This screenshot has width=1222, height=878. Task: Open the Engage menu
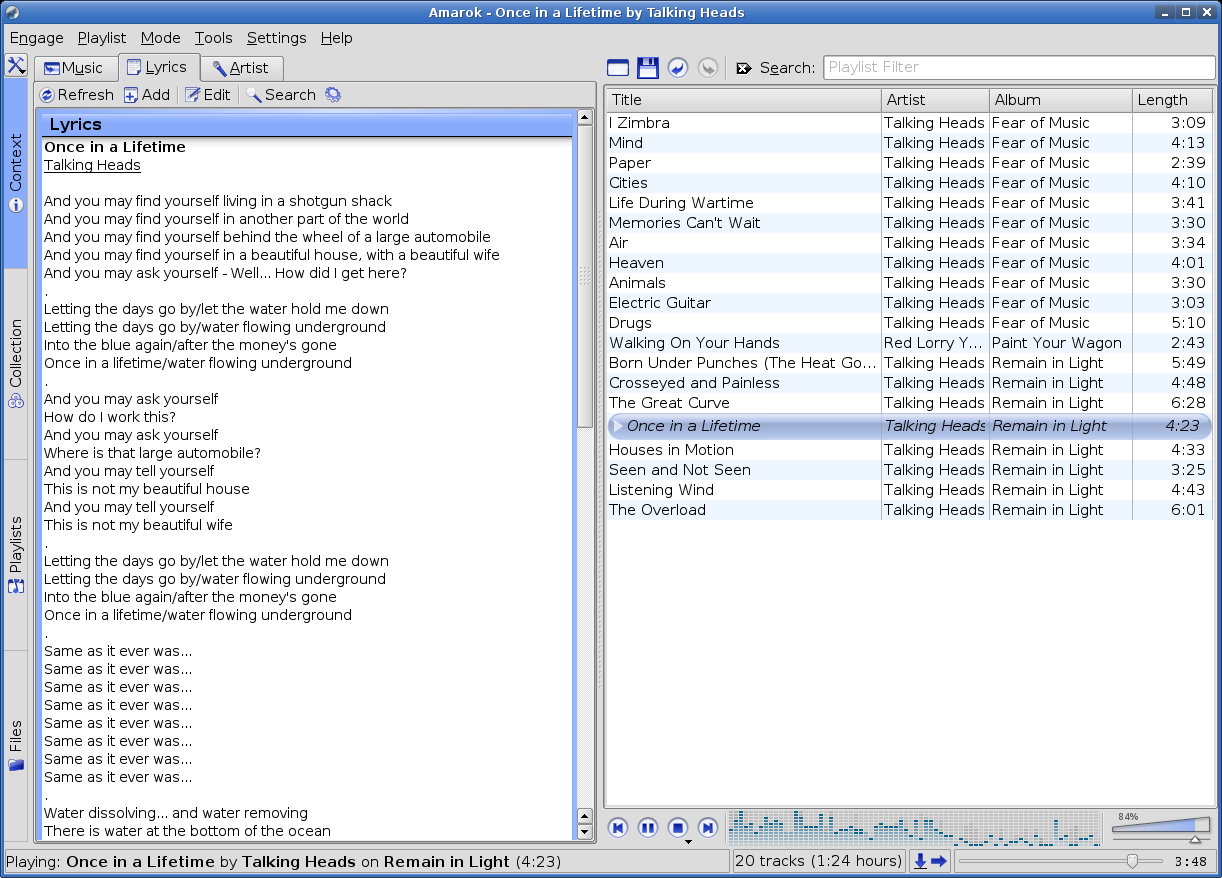37,38
